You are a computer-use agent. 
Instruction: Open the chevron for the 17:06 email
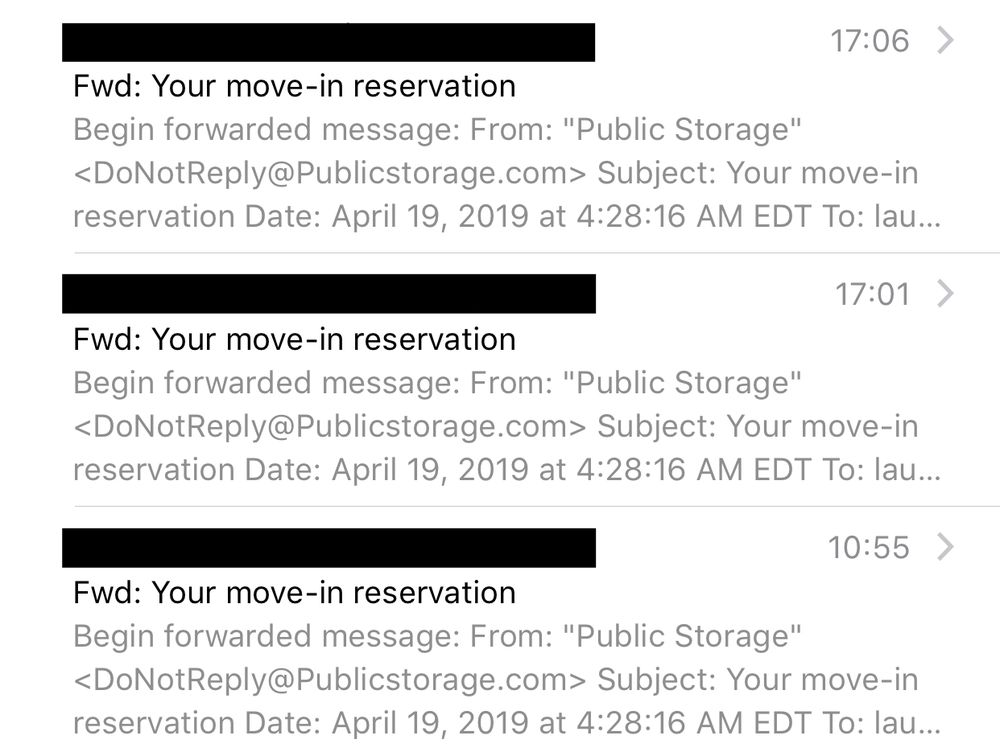(945, 41)
